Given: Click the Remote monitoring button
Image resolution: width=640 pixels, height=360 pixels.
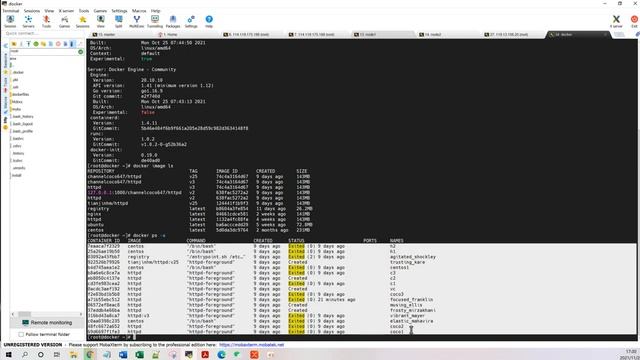Looking at the screenshot, I should coord(47,323).
